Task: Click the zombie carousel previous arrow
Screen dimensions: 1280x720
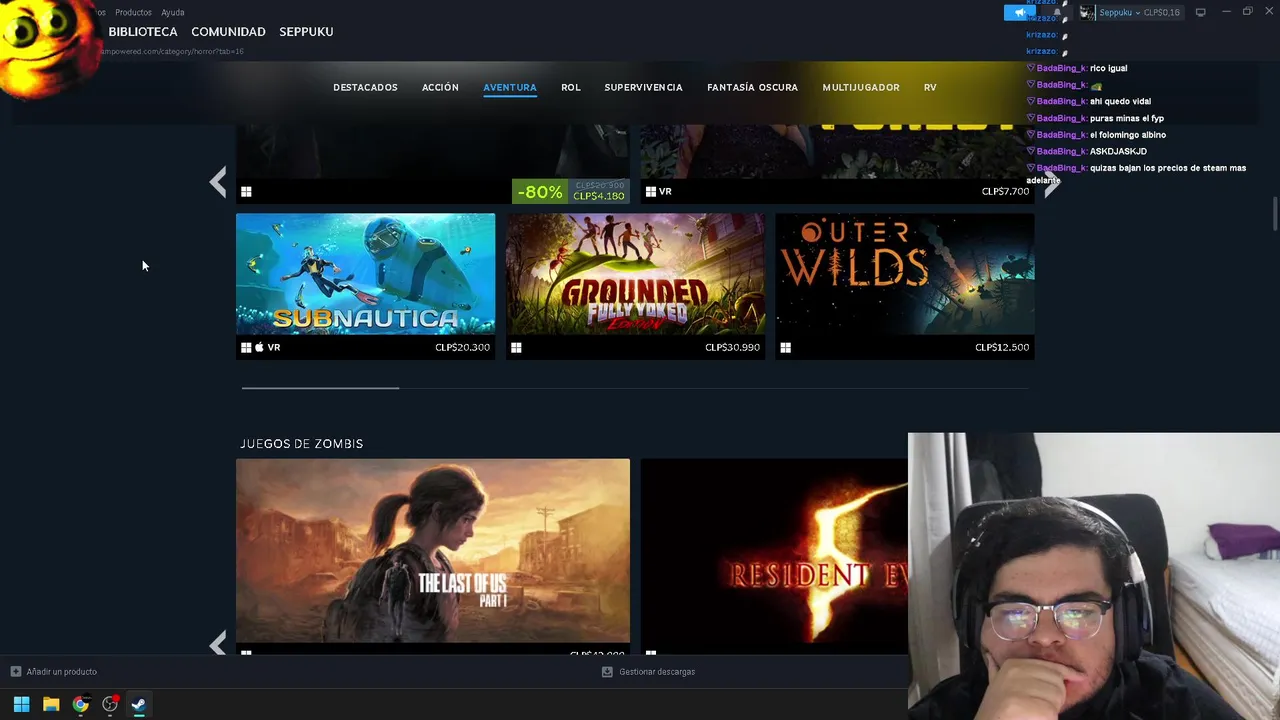Action: point(218,643)
